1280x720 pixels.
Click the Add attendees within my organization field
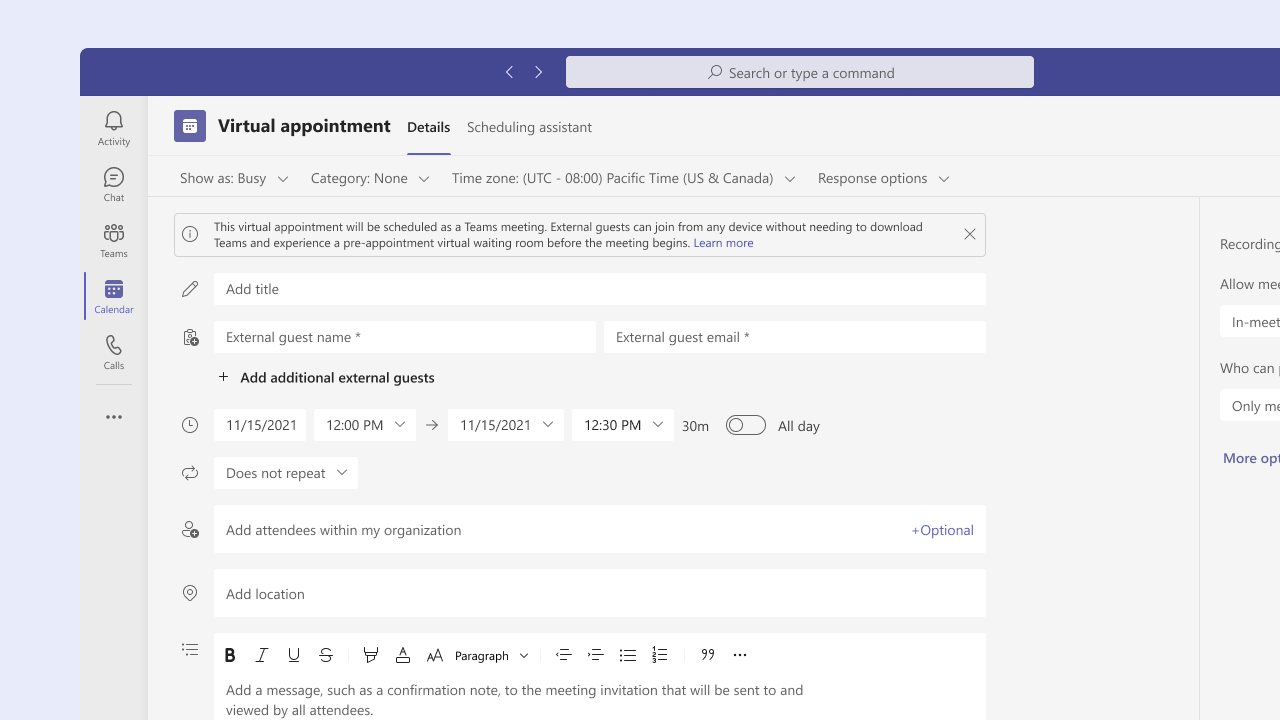(x=600, y=529)
